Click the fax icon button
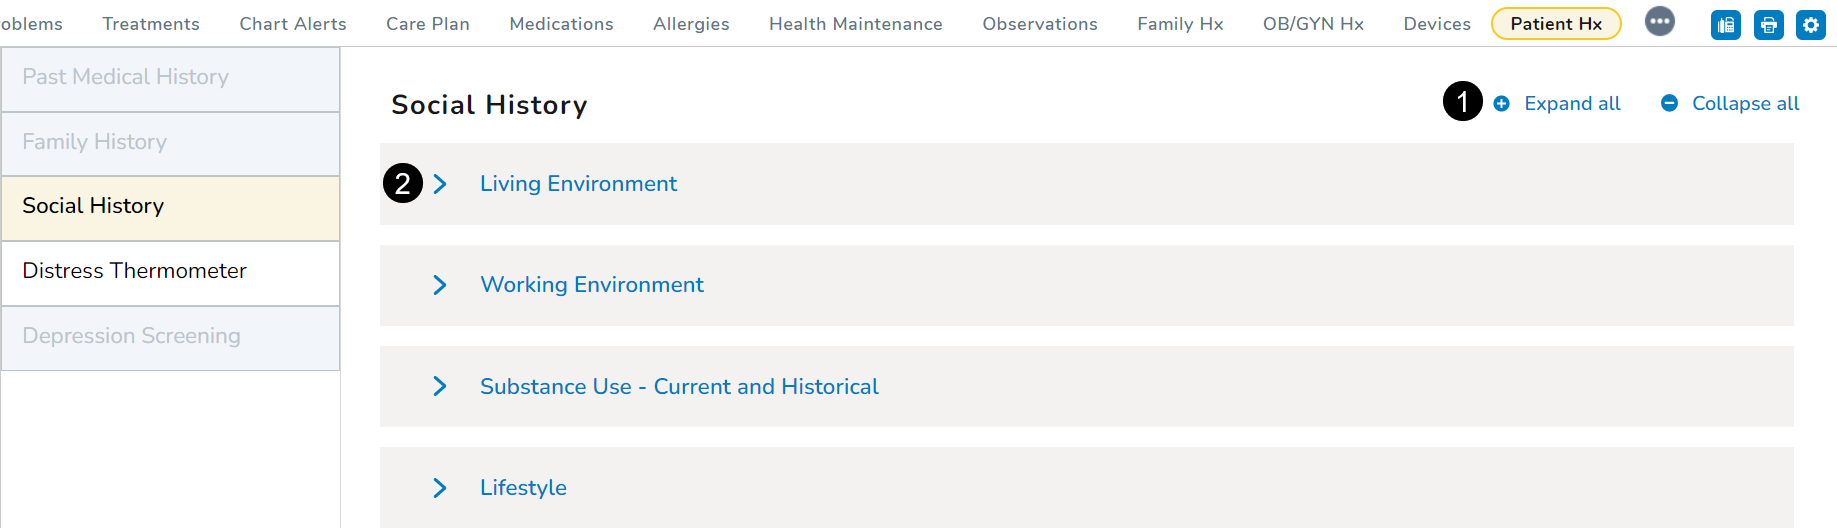This screenshot has height=528, width=1837. tap(1726, 25)
